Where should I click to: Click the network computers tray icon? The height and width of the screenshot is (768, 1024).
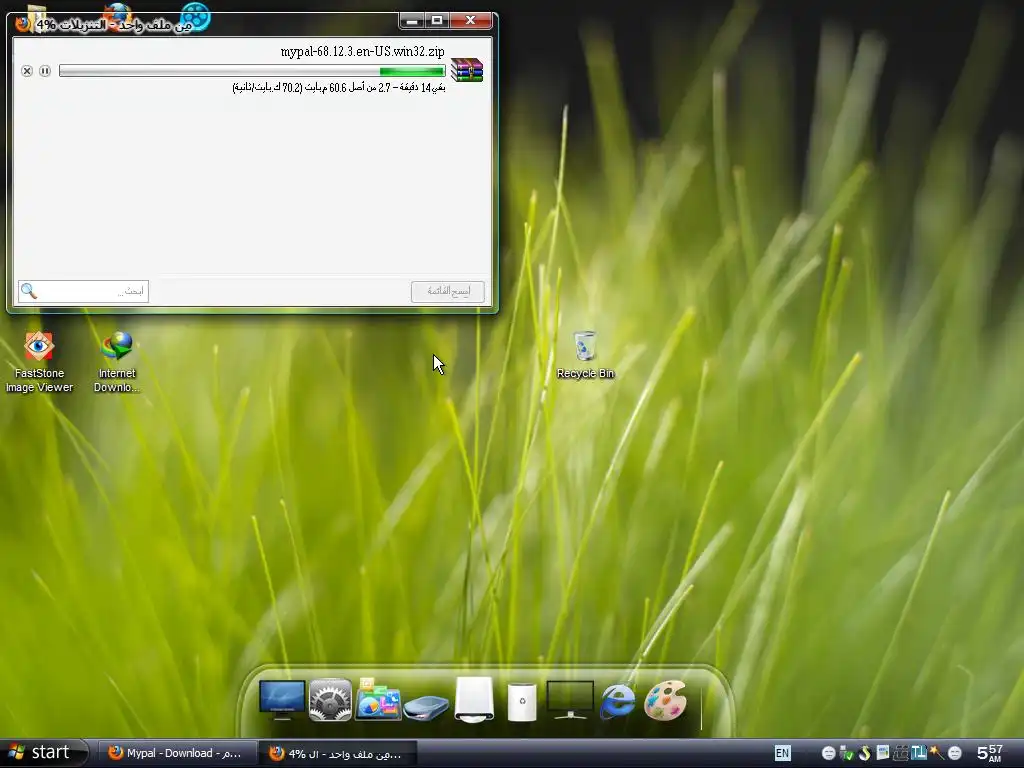tap(901, 753)
